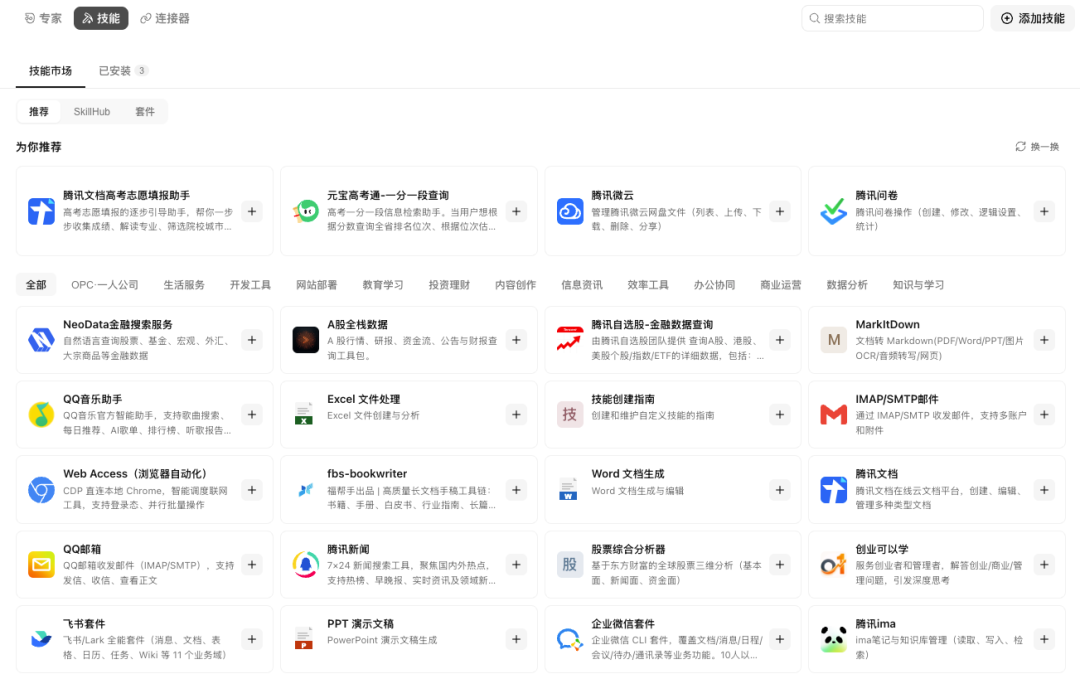Open the 腾讯微云 cloud icon

pyautogui.click(x=570, y=211)
